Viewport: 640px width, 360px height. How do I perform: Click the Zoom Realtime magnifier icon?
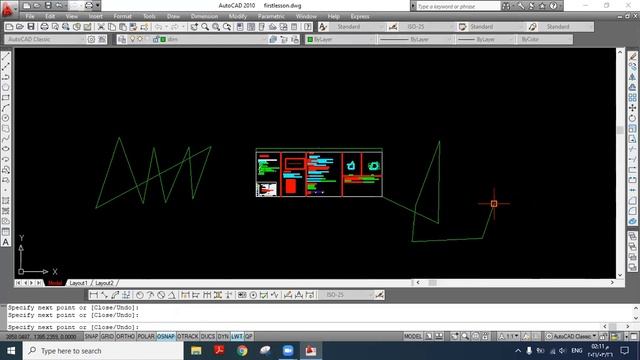pyautogui.click(x=205, y=27)
